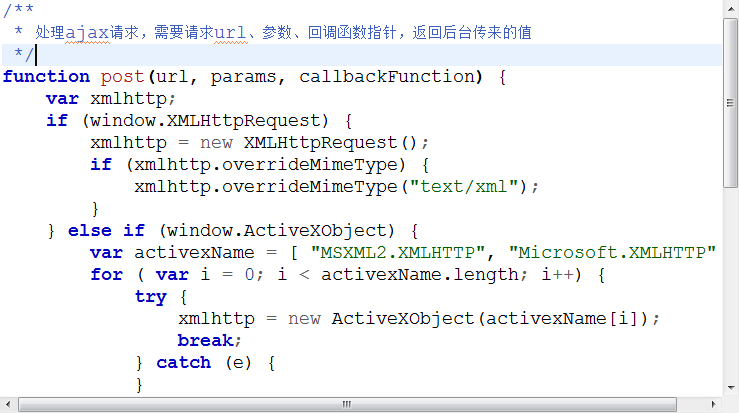Place cursor on the 'function' keyword
739x413 pixels.
coord(46,77)
